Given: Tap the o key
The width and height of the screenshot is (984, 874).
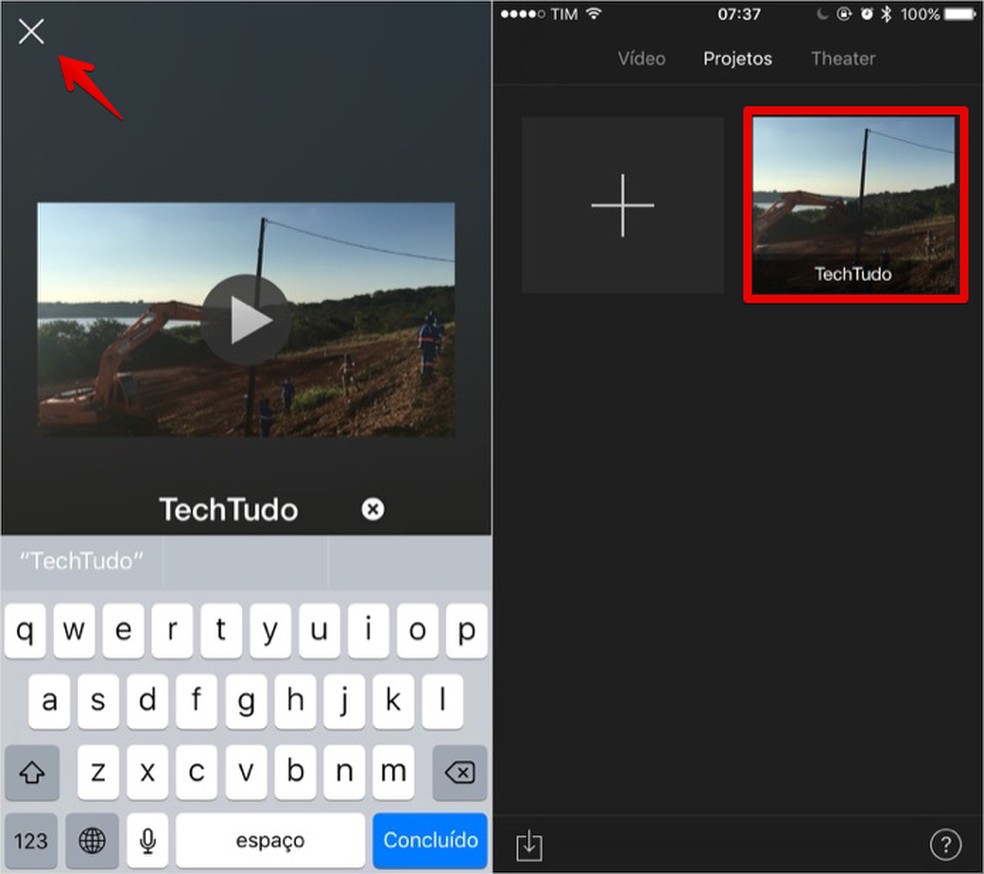Looking at the screenshot, I should (x=417, y=631).
